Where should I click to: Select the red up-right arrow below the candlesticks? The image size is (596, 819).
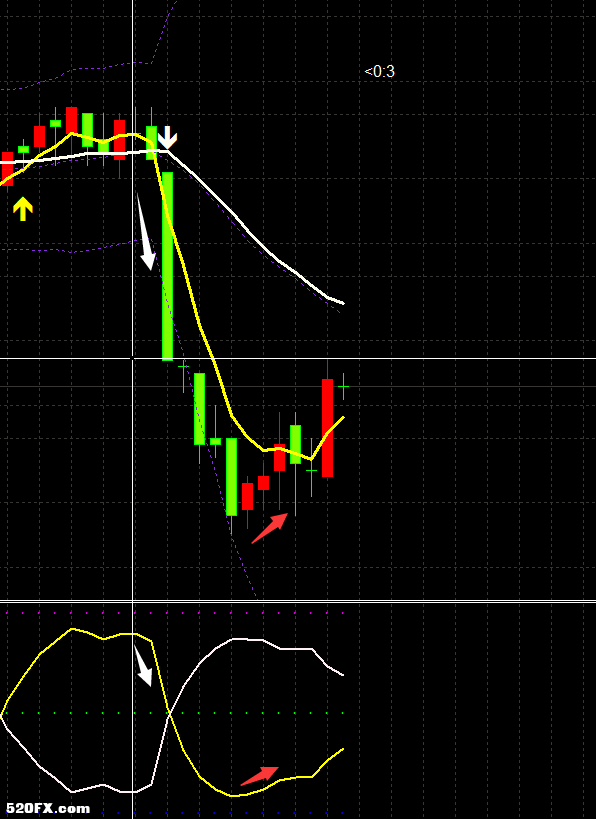[270, 528]
